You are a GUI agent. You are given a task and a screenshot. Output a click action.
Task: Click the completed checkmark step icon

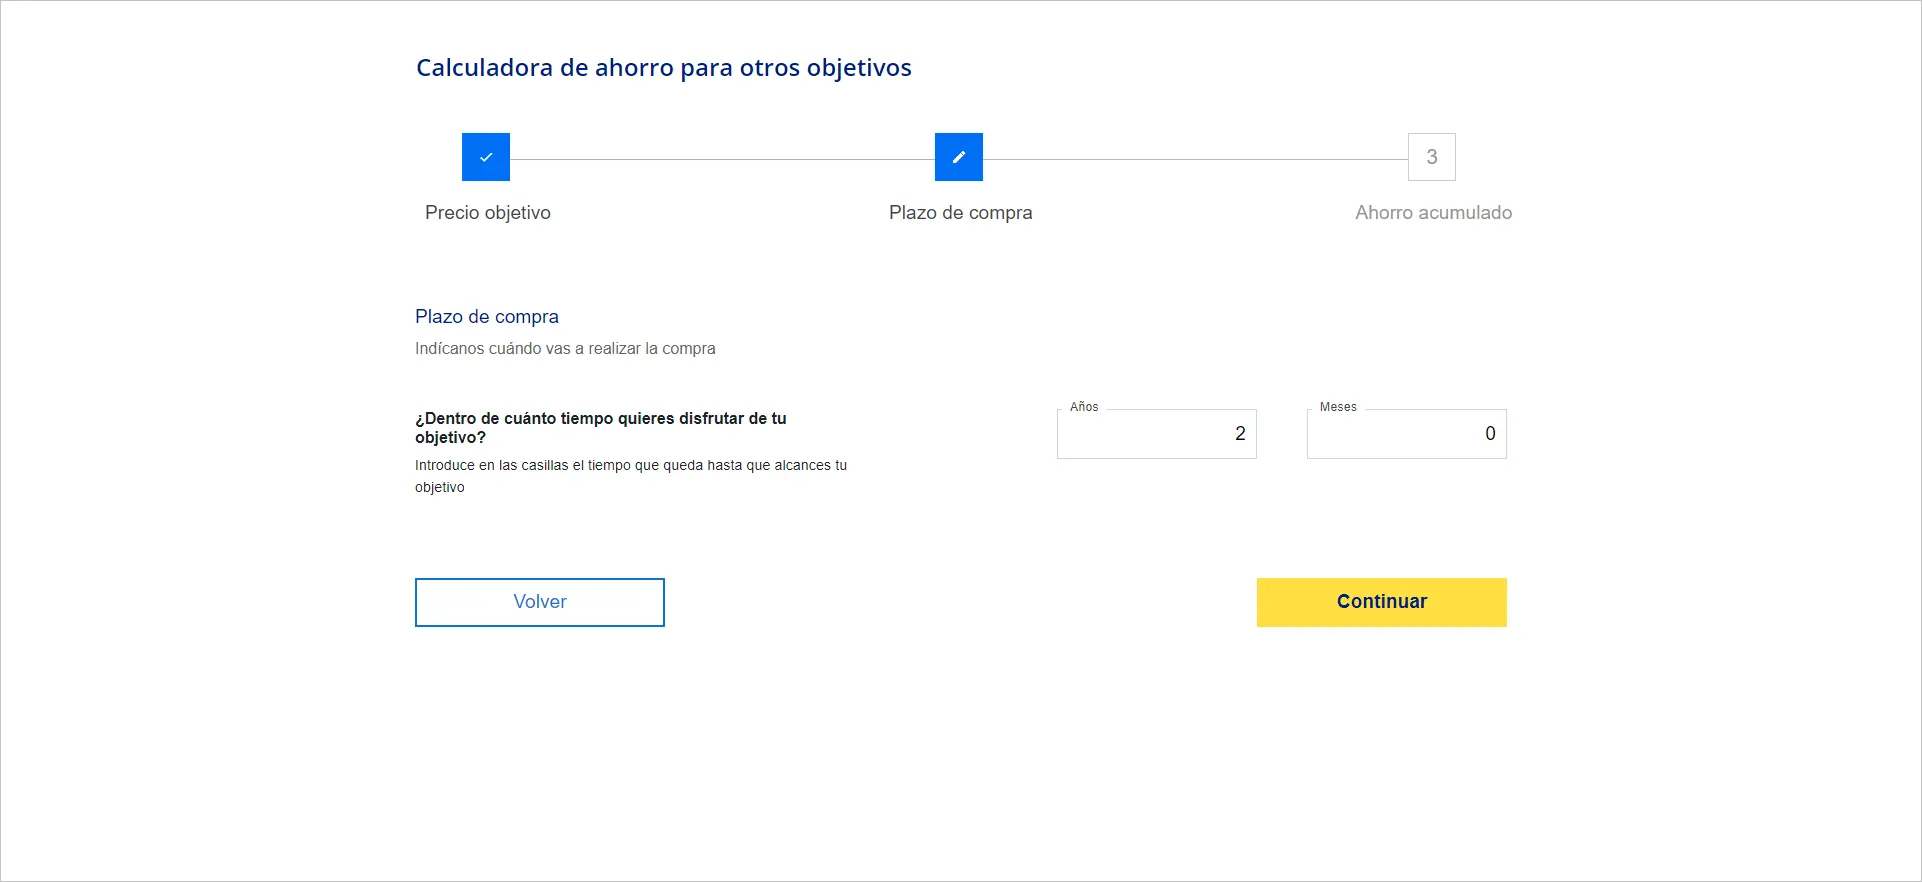486,157
